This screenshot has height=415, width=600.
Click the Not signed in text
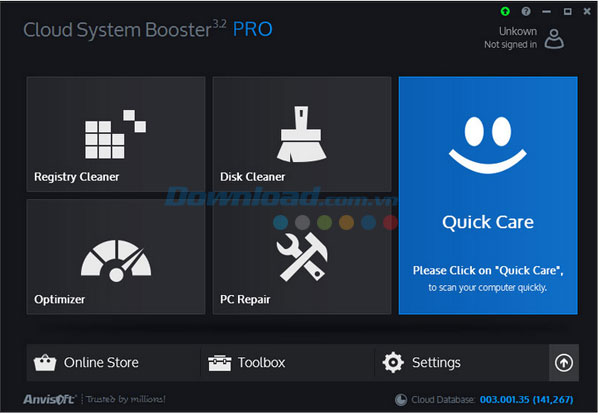click(510, 45)
